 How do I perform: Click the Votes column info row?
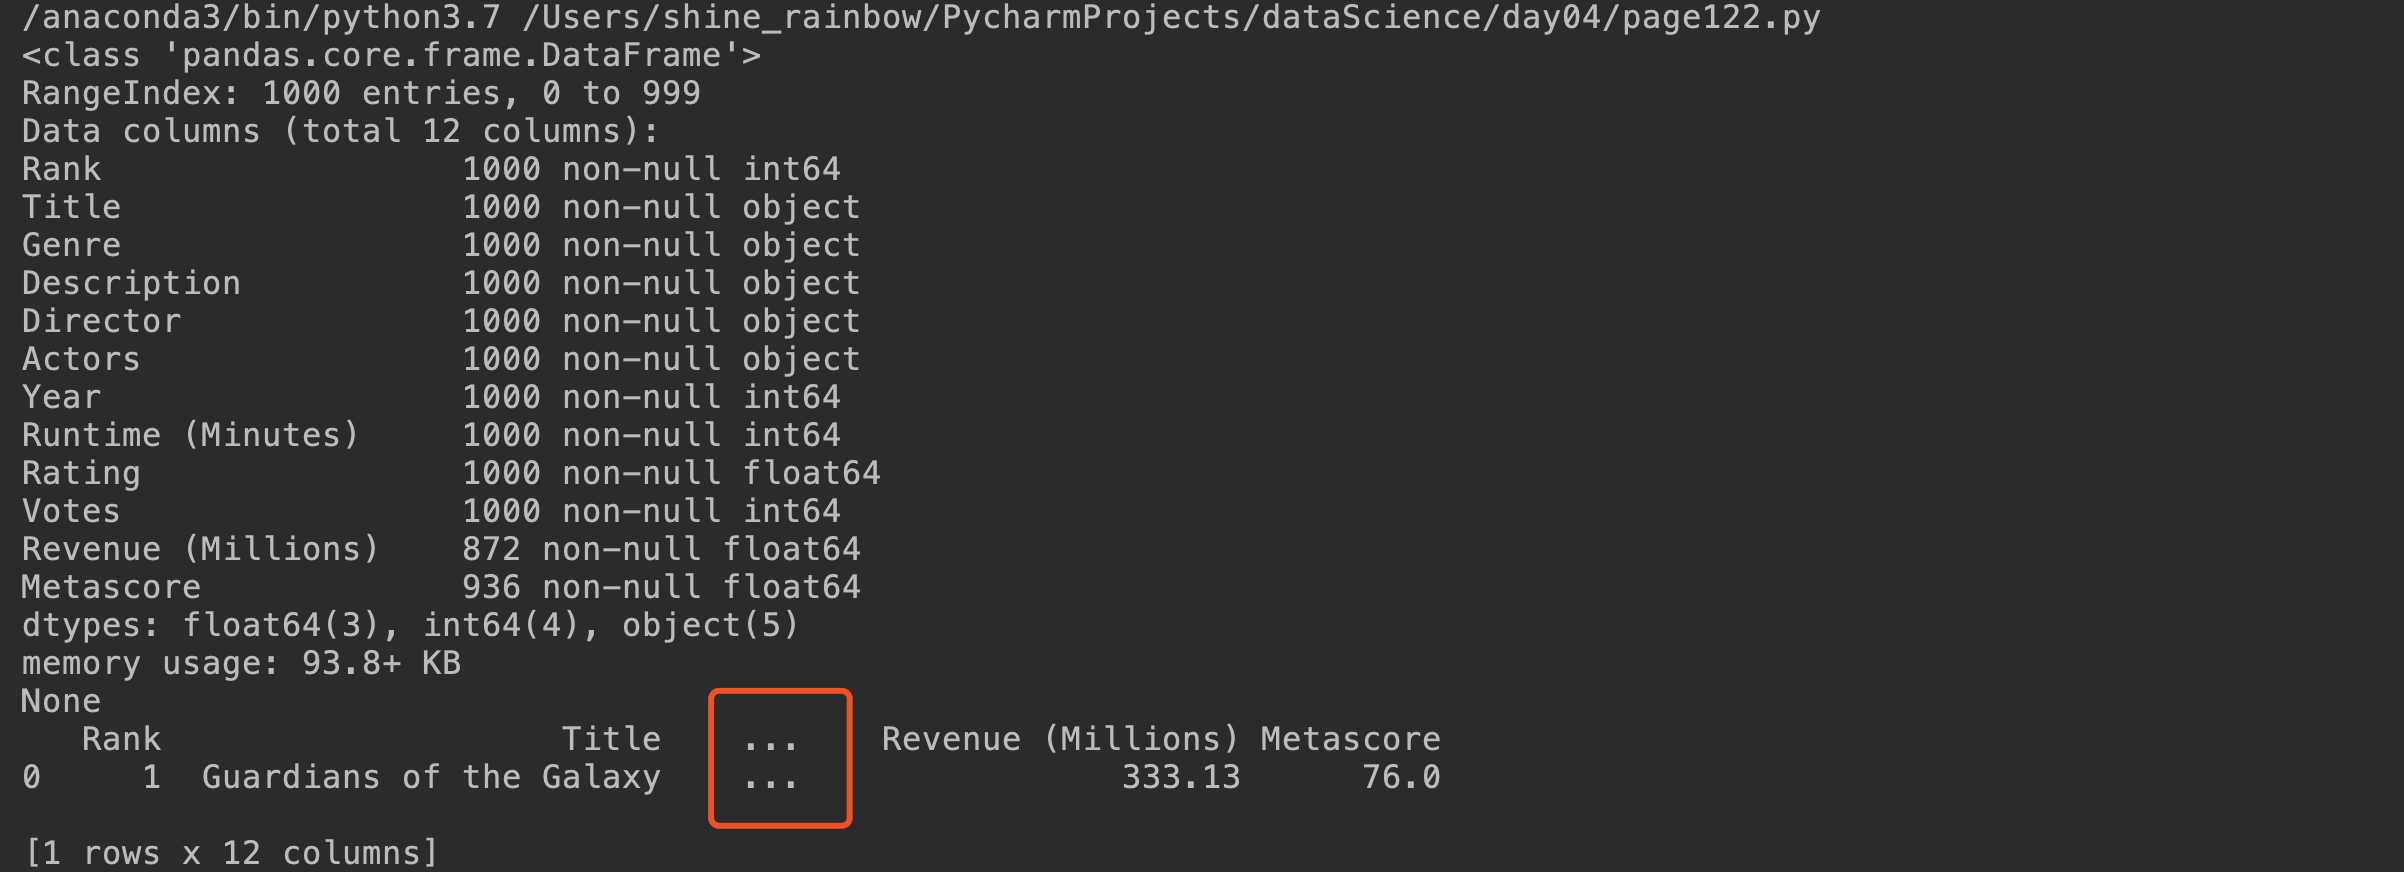point(430,511)
